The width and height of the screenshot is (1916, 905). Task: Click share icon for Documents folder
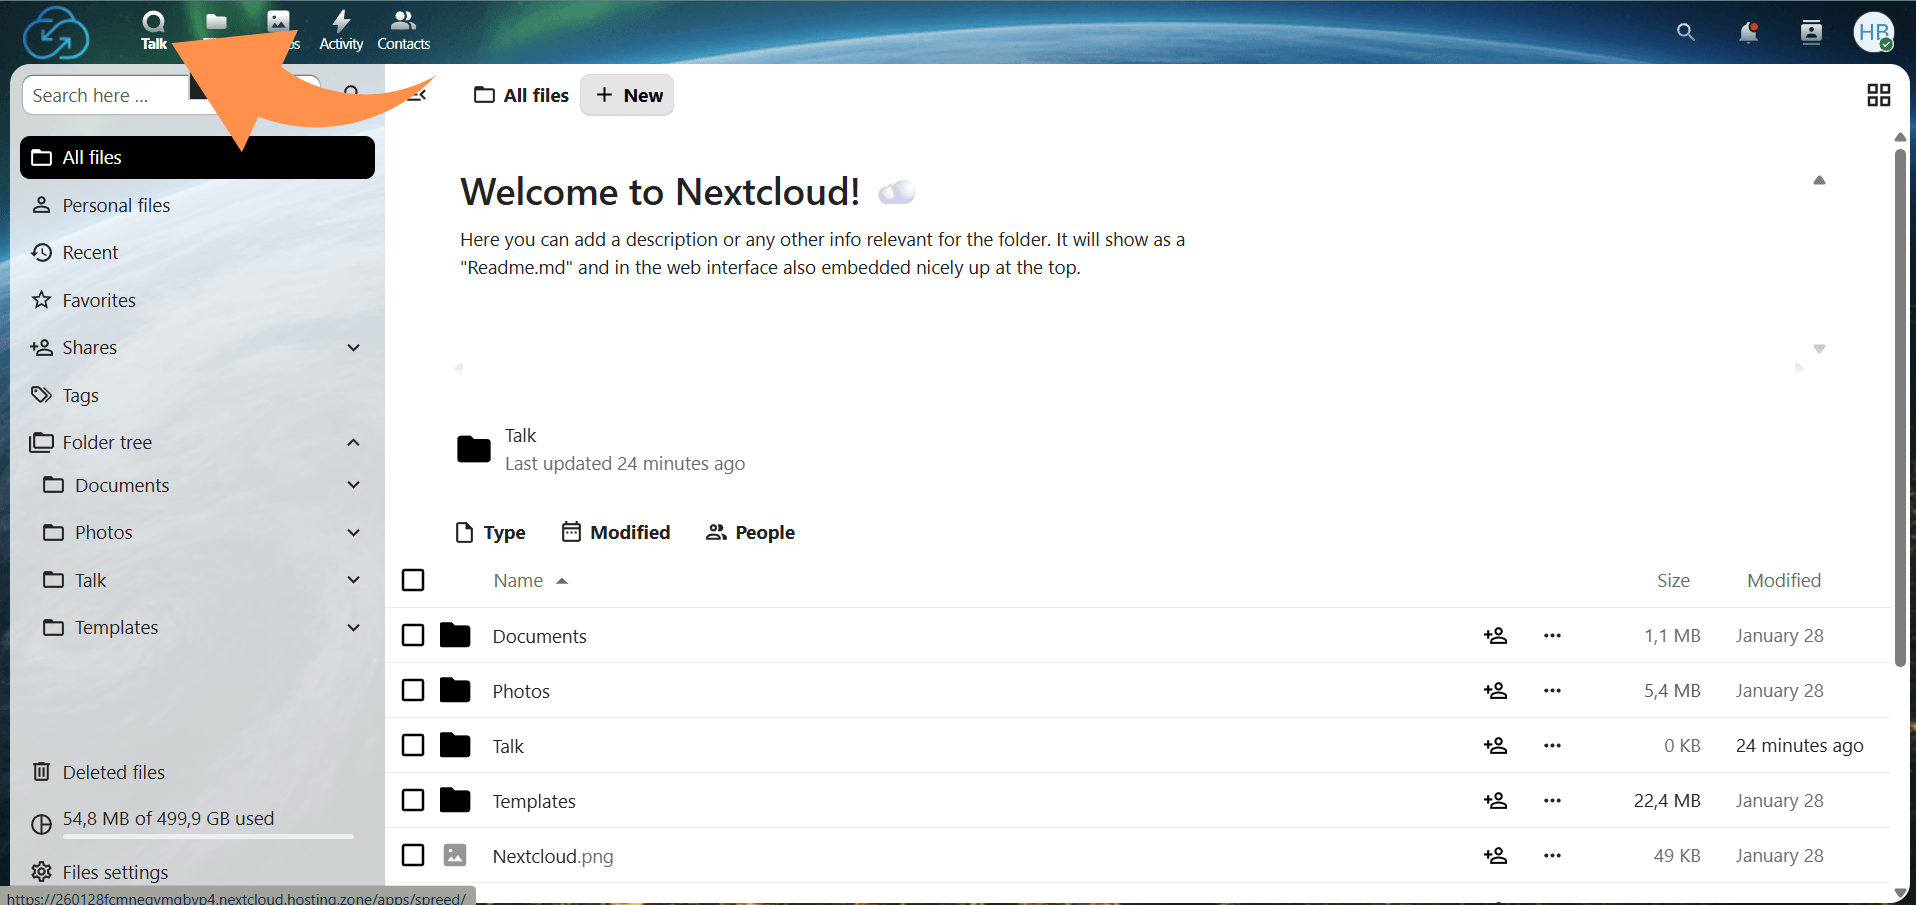click(1495, 636)
